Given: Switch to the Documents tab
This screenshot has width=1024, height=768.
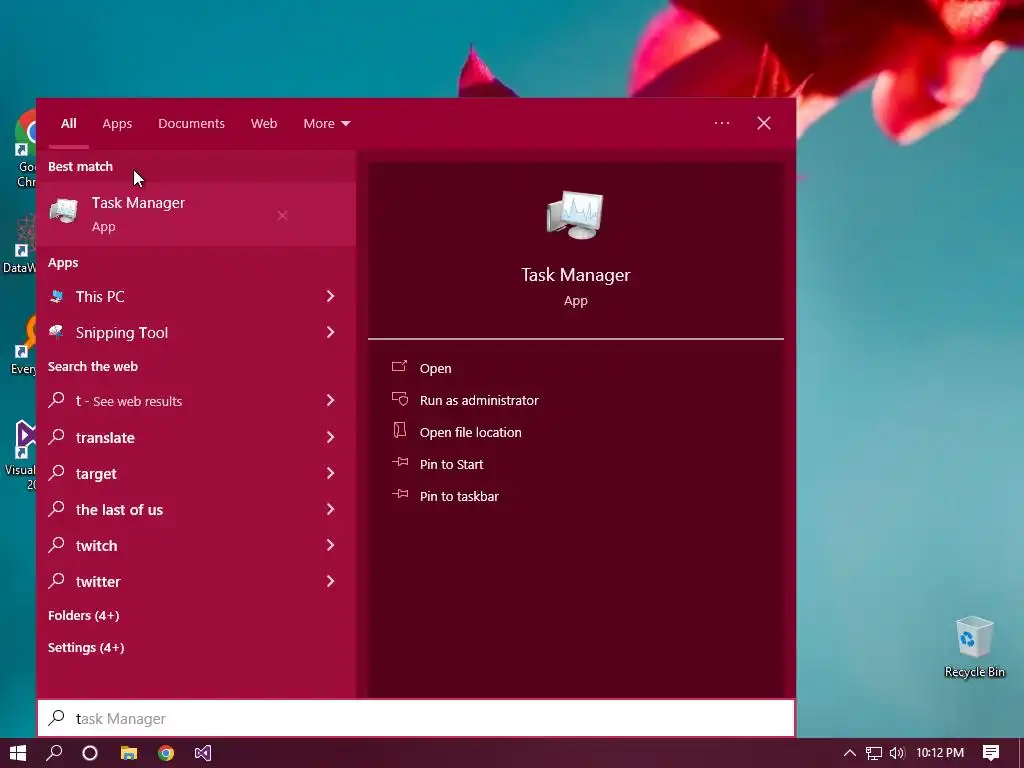Looking at the screenshot, I should click(x=191, y=123).
